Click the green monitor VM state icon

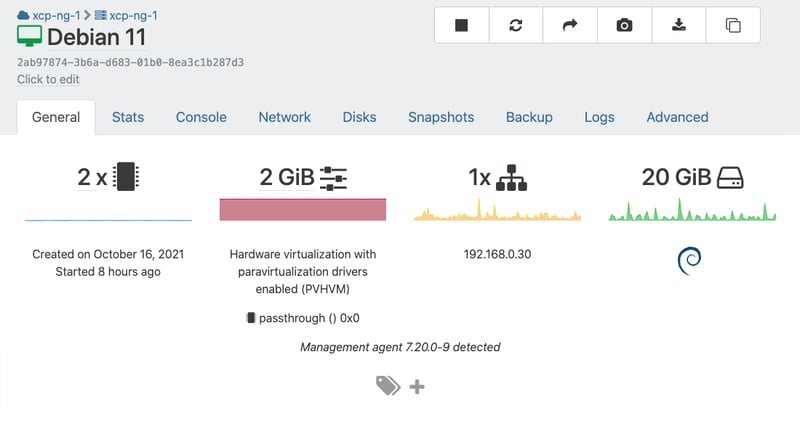pyautogui.click(x=30, y=38)
